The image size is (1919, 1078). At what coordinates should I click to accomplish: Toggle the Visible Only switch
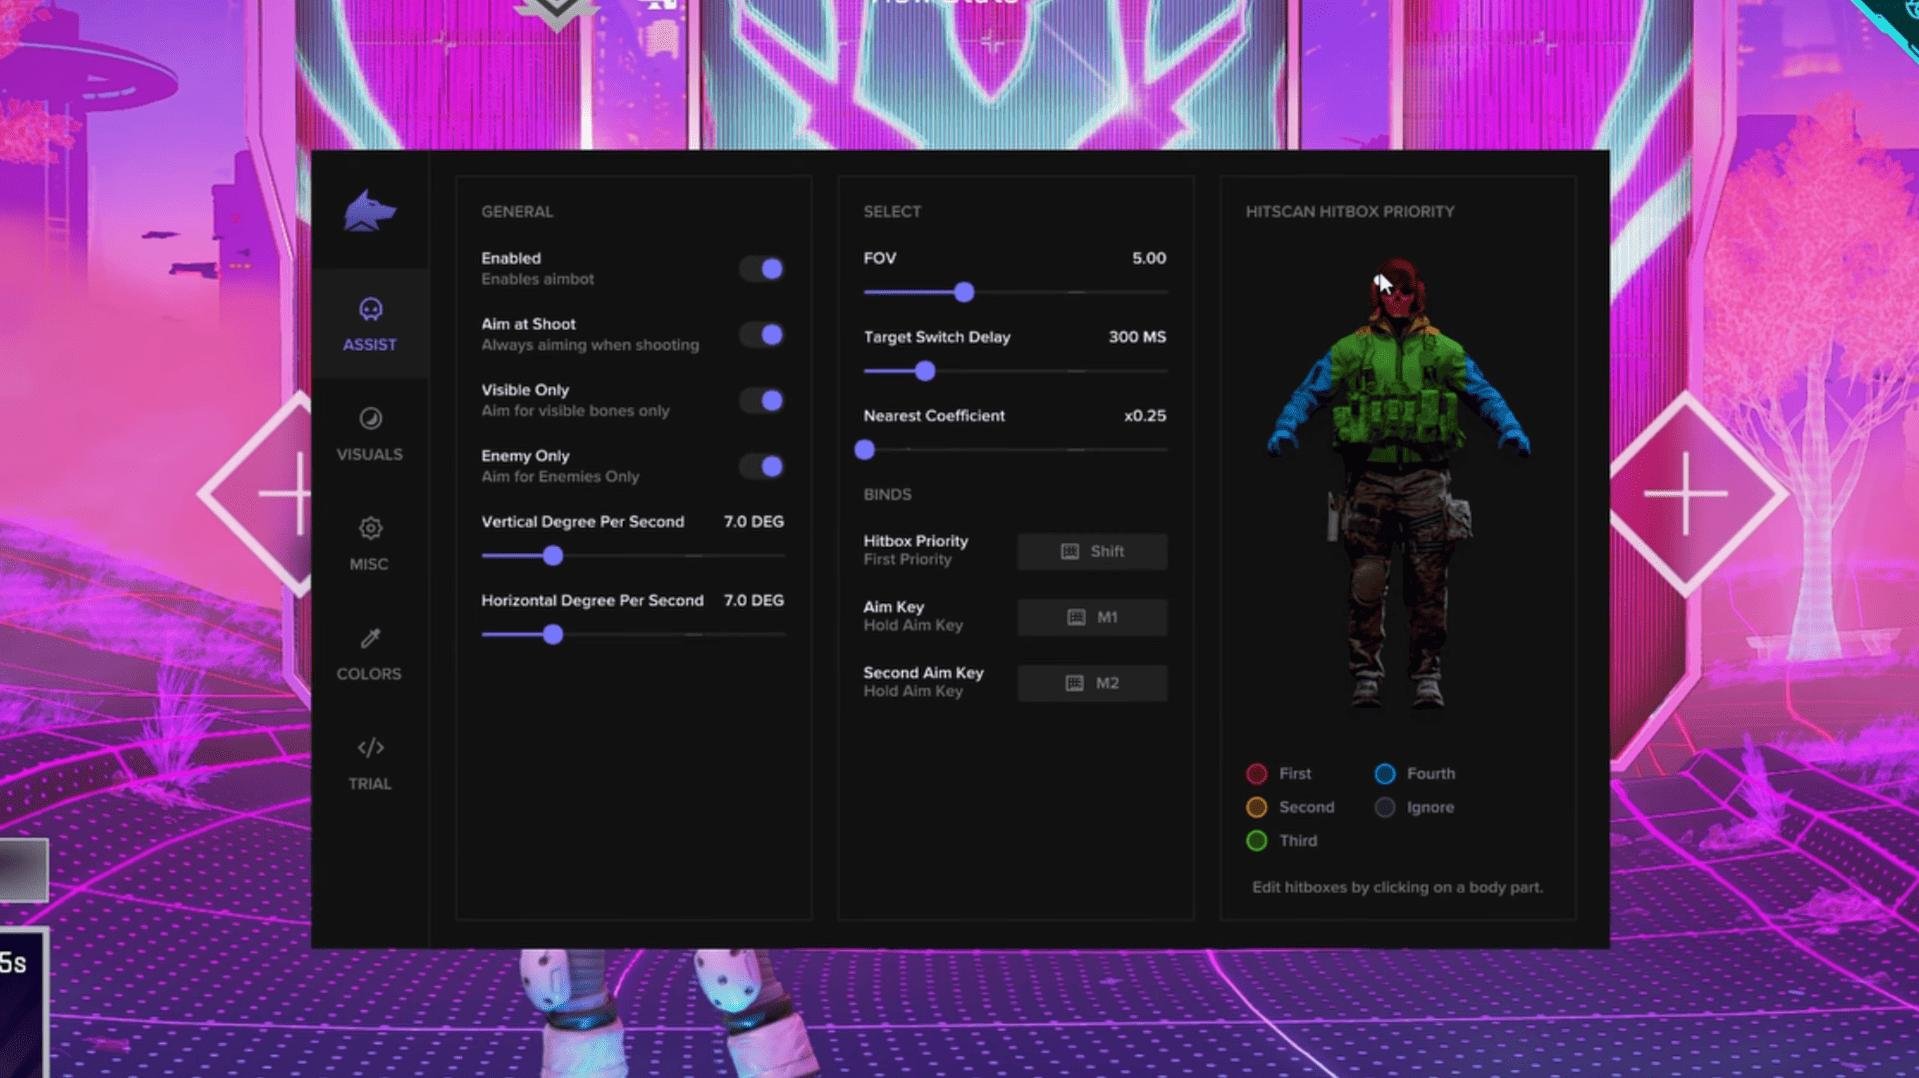pyautogui.click(x=762, y=401)
